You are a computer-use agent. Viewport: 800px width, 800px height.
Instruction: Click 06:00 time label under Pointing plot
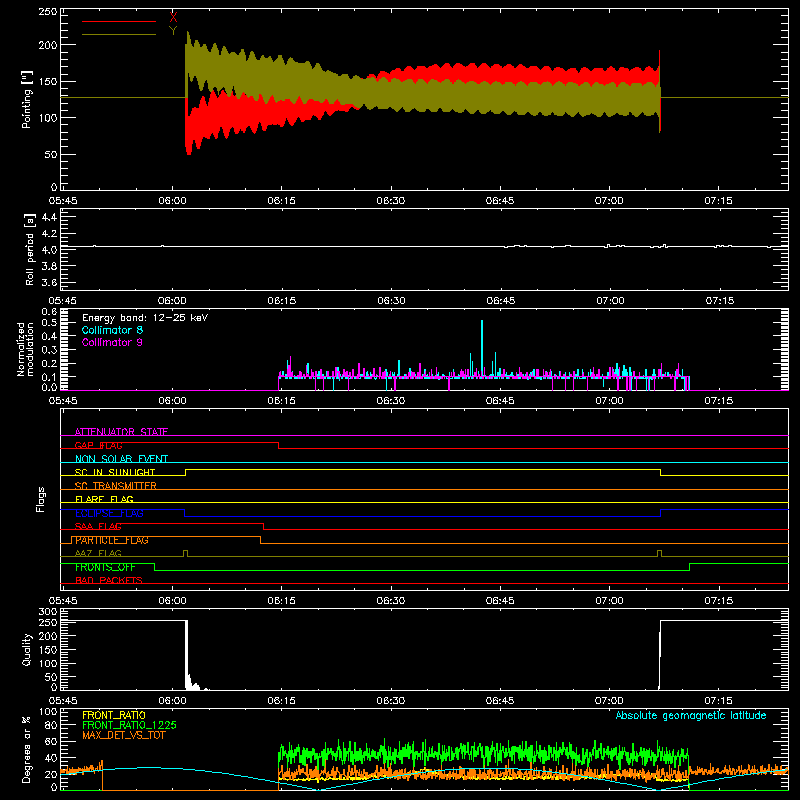(x=172, y=201)
